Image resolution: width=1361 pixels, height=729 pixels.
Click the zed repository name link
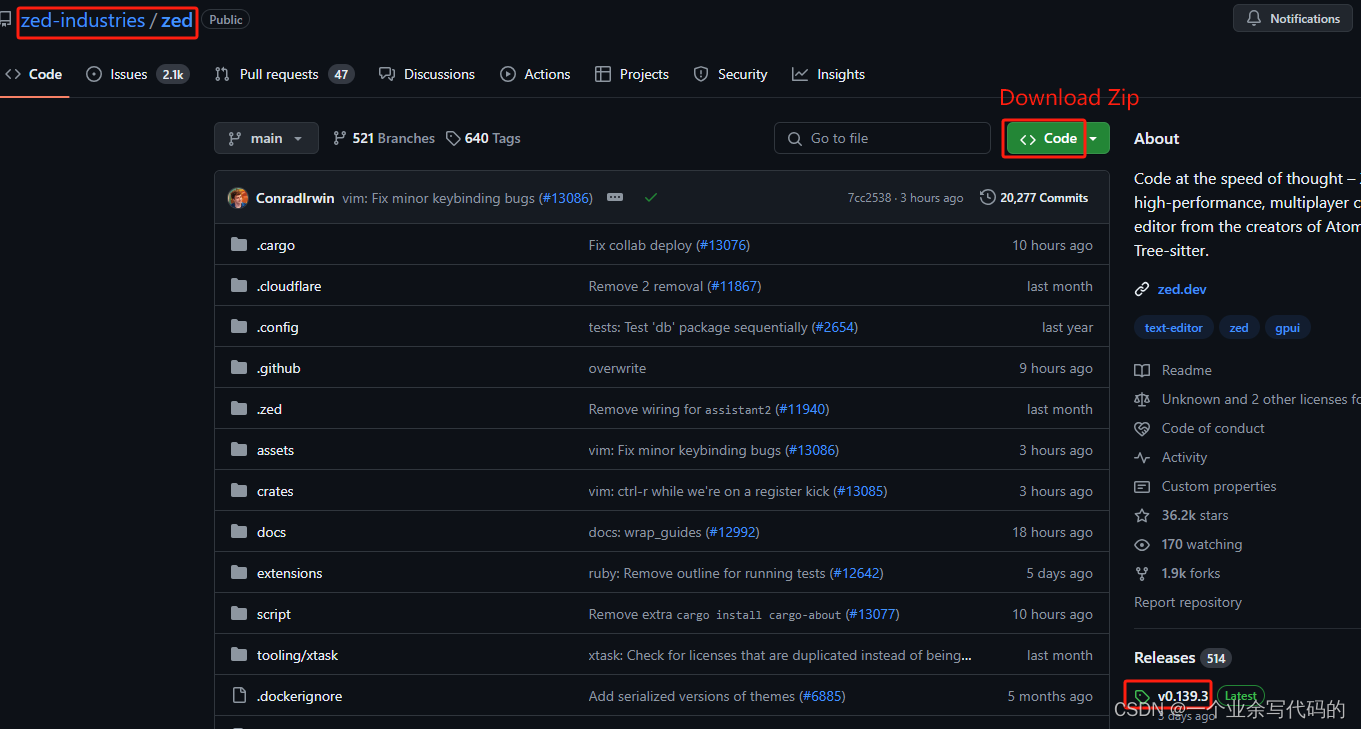(x=177, y=20)
